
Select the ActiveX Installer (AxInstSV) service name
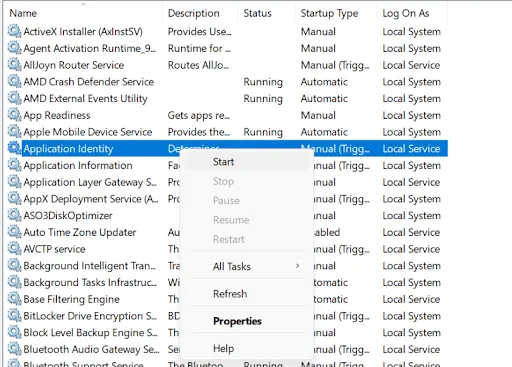pos(83,32)
